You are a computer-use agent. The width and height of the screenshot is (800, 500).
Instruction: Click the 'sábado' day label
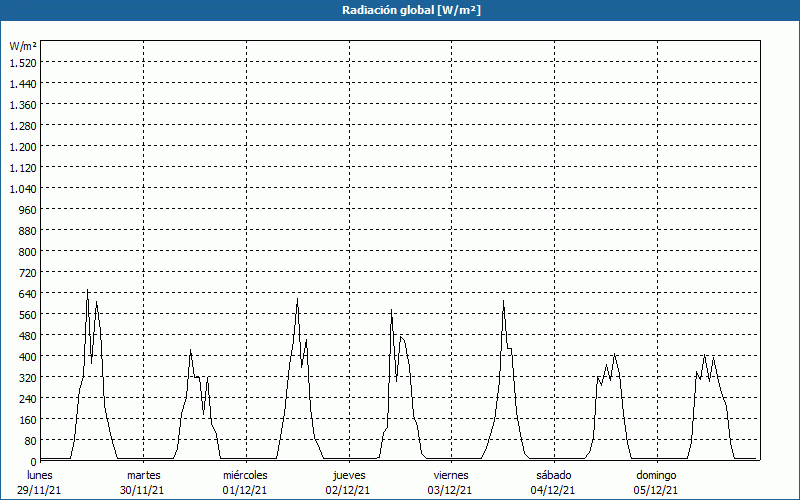pyautogui.click(x=554, y=475)
